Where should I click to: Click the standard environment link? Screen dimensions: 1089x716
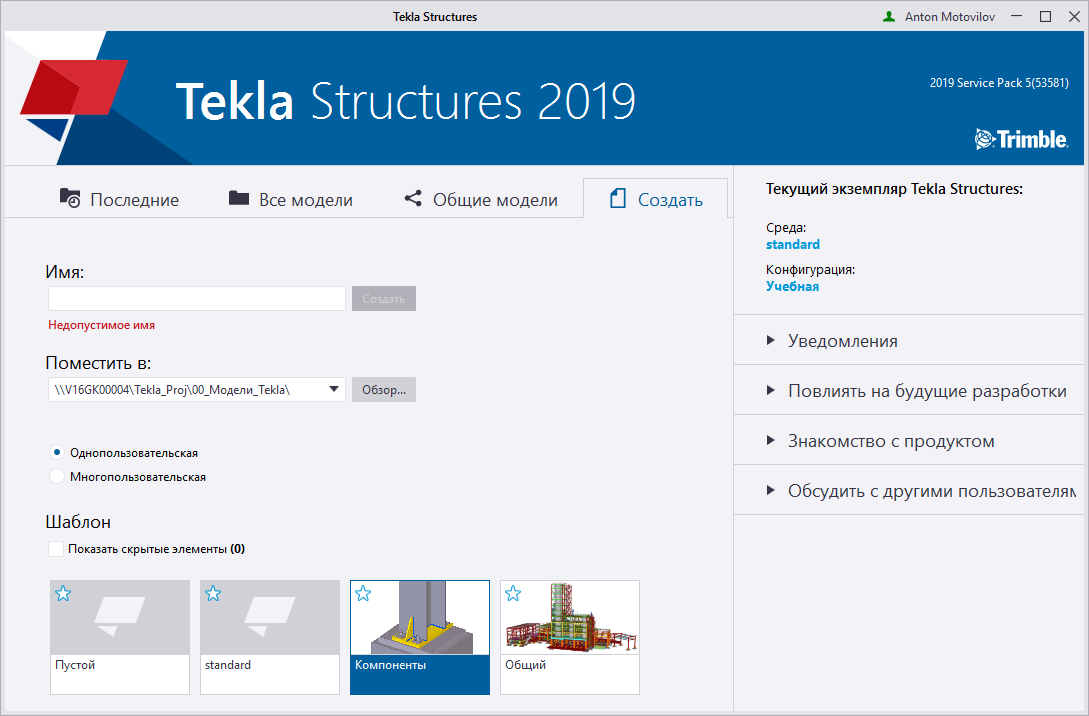pos(792,244)
